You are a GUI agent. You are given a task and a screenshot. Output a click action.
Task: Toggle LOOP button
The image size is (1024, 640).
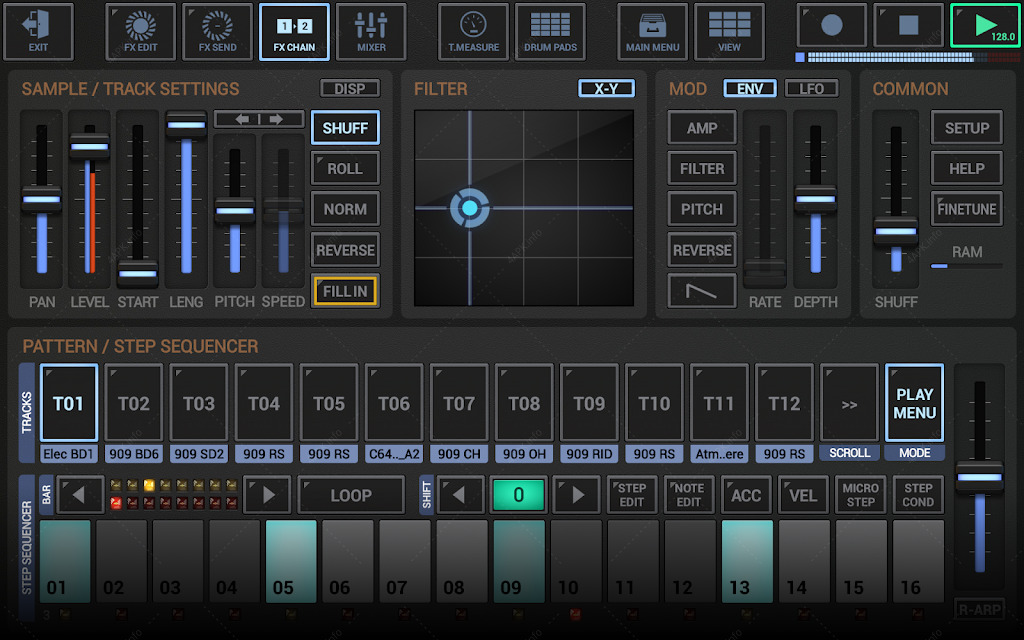click(351, 495)
